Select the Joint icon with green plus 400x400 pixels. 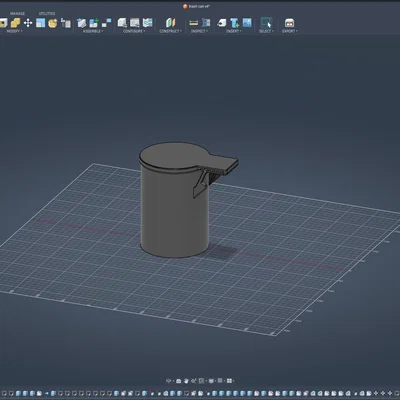coord(94,23)
